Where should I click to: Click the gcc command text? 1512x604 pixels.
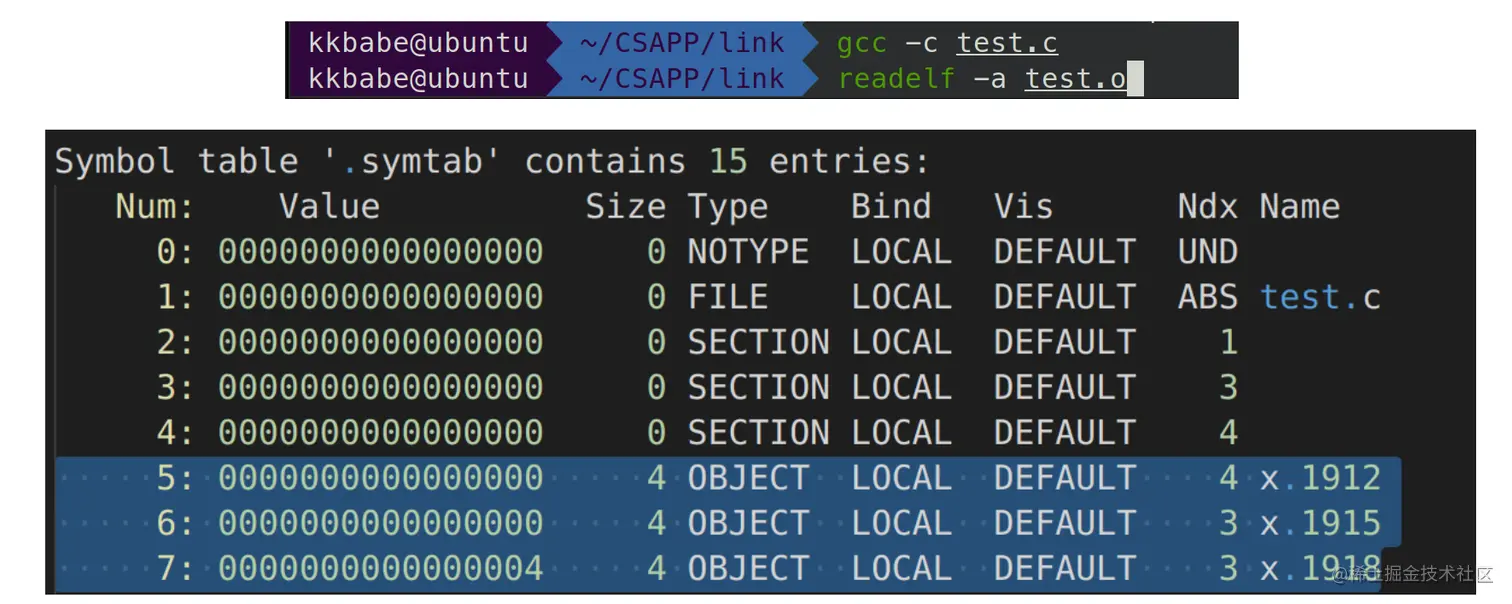pyautogui.click(x=862, y=44)
